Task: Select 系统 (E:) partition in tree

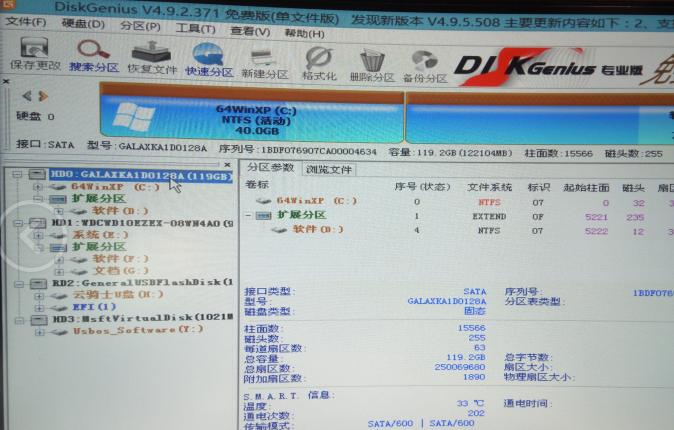Action: click(101, 235)
